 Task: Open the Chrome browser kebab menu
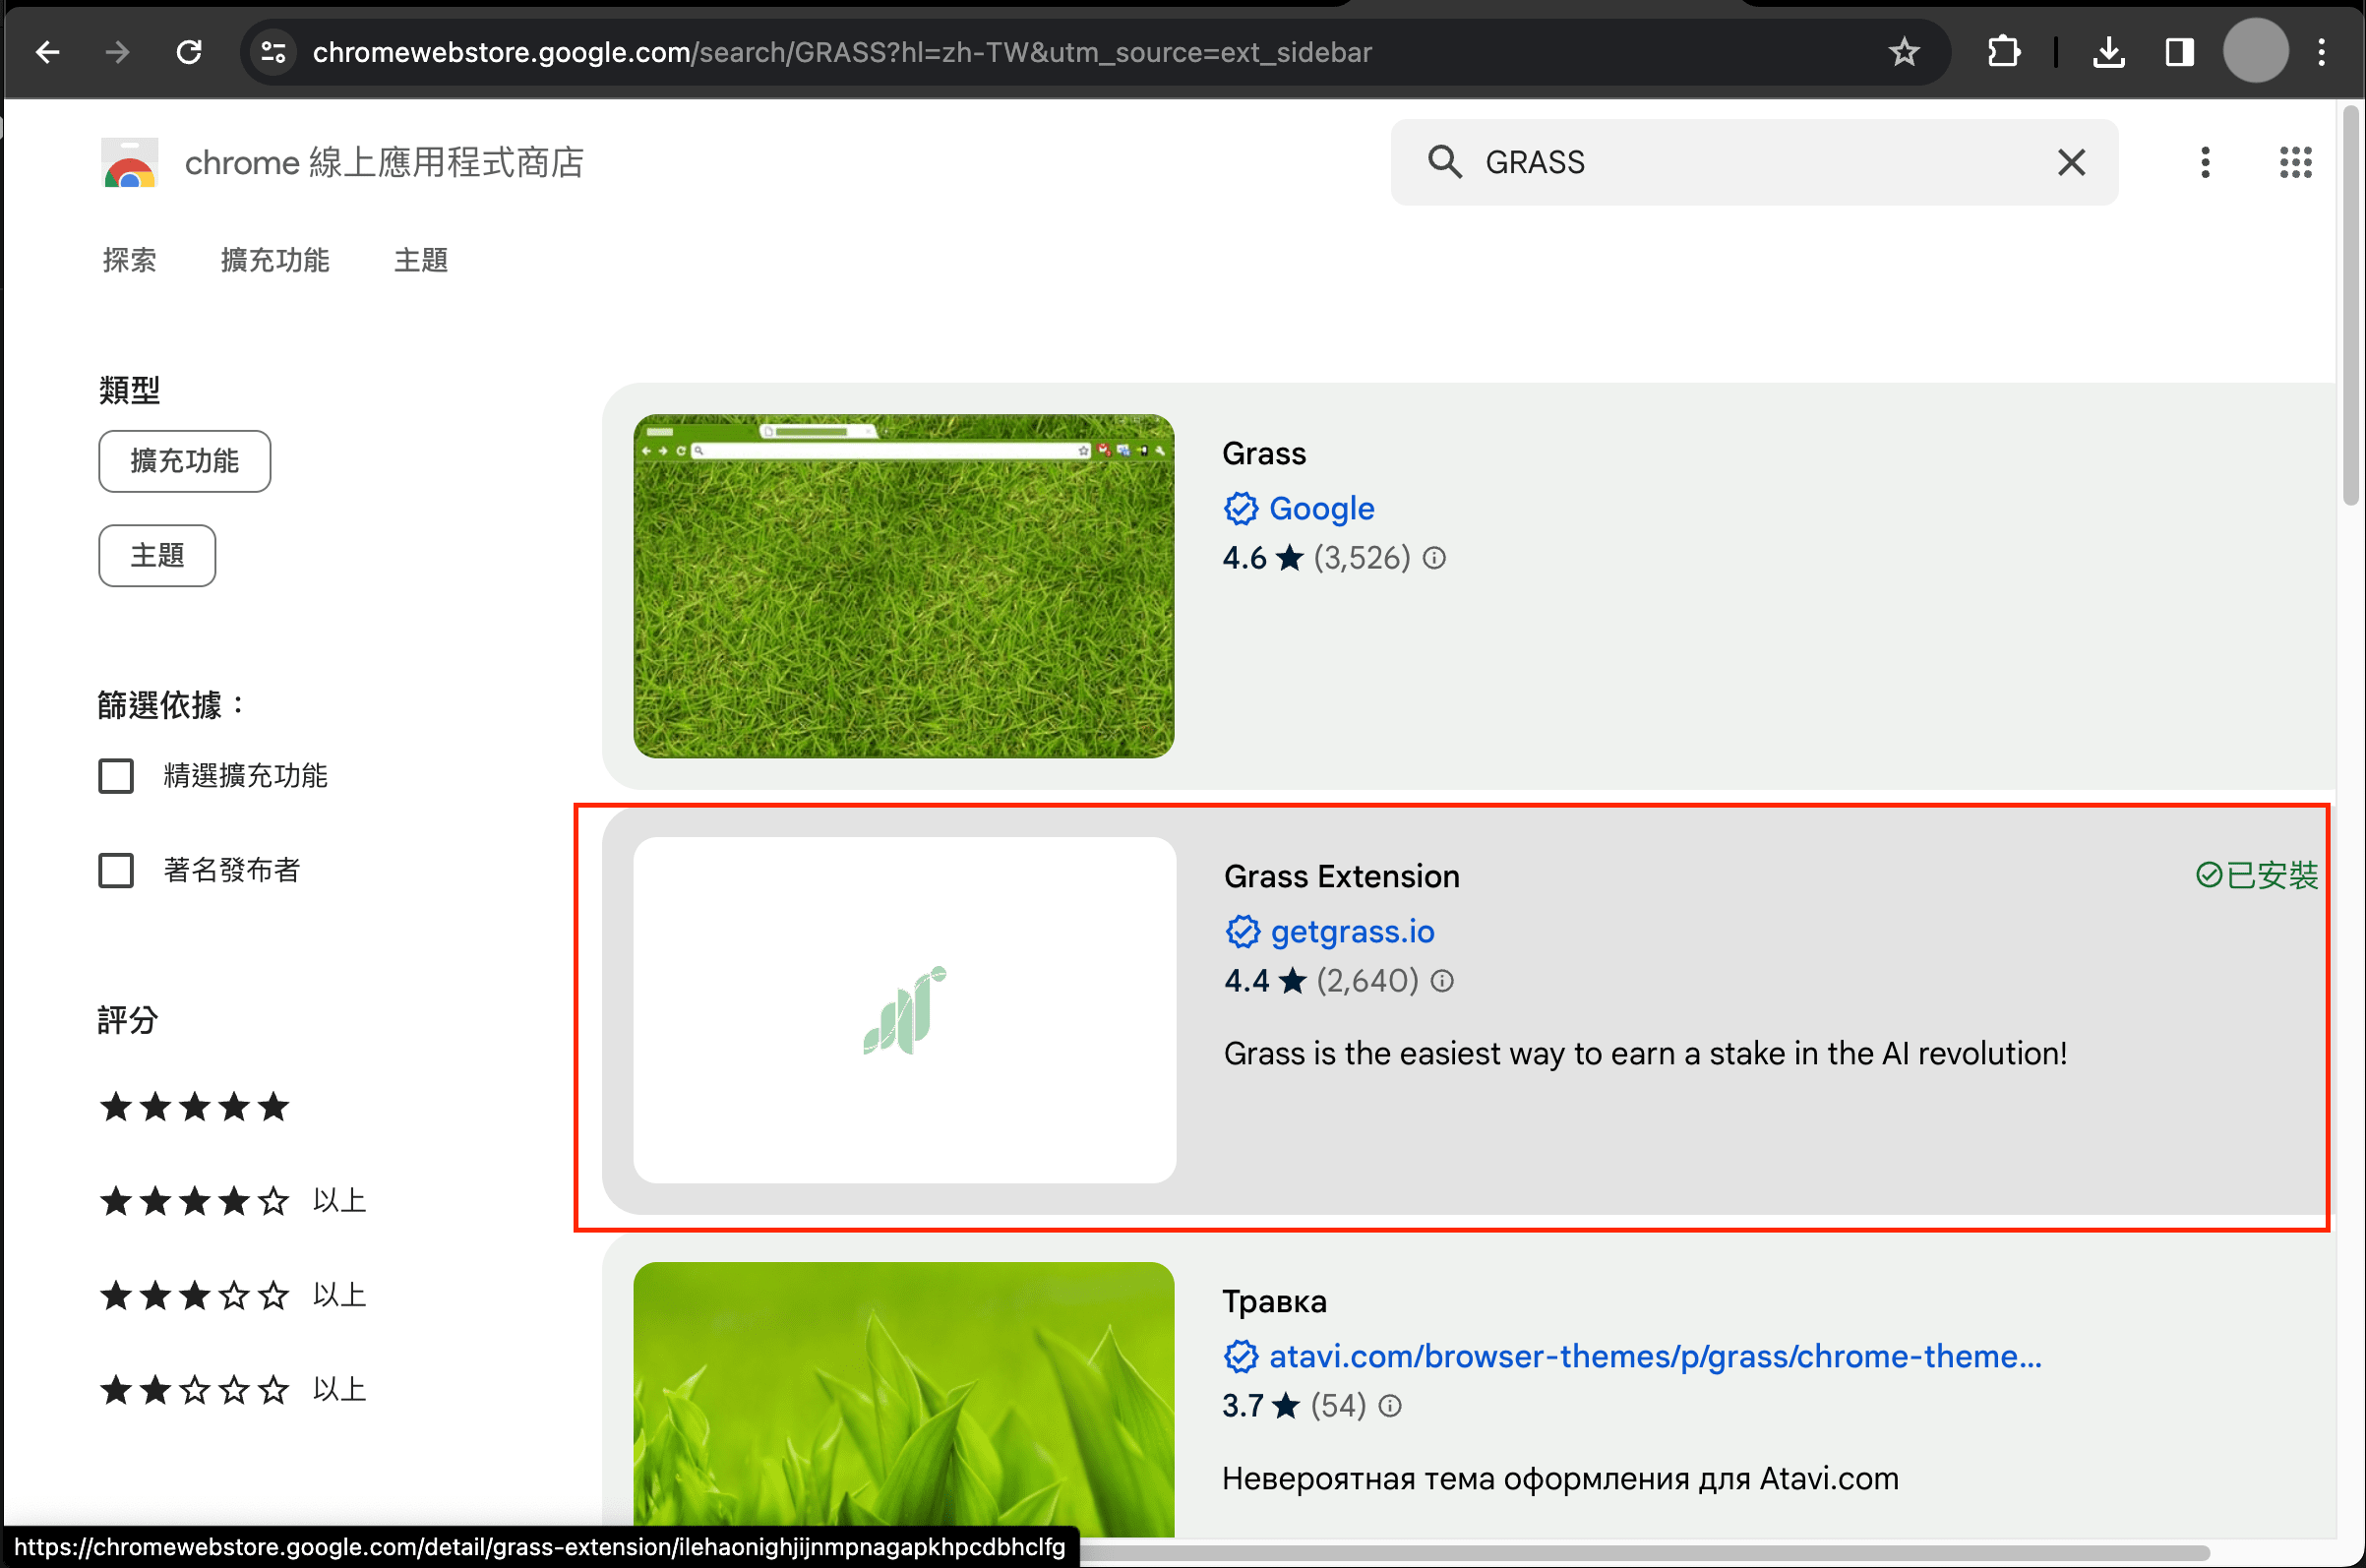pyautogui.click(x=2321, y=52)
